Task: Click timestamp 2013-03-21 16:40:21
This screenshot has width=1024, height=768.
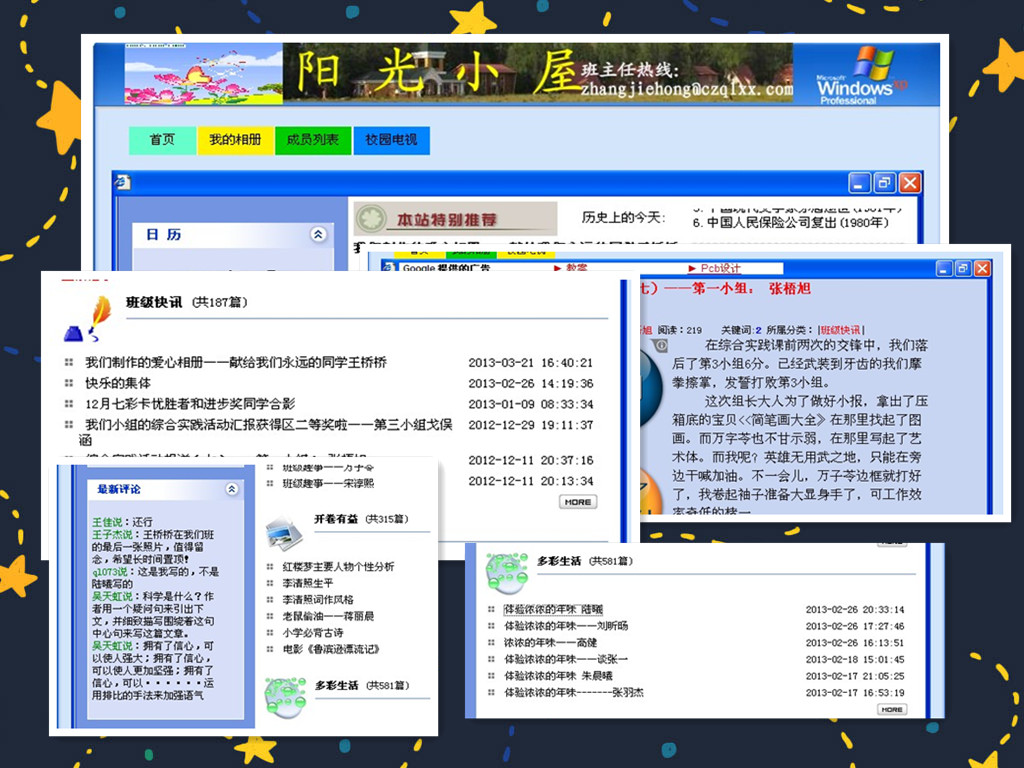Action: click(x=530, y=362)
